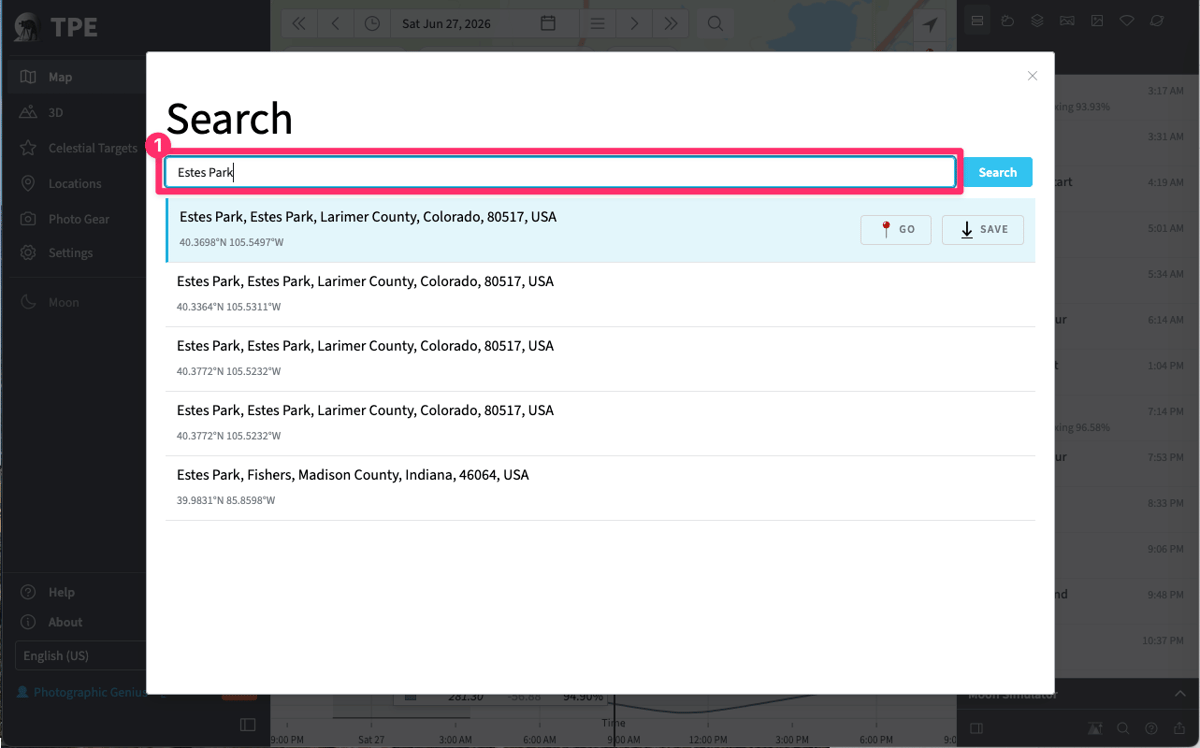Click the 3:17 AM event time
Viewport: 1200px width, 748px height.
[x=1165, y=91]
